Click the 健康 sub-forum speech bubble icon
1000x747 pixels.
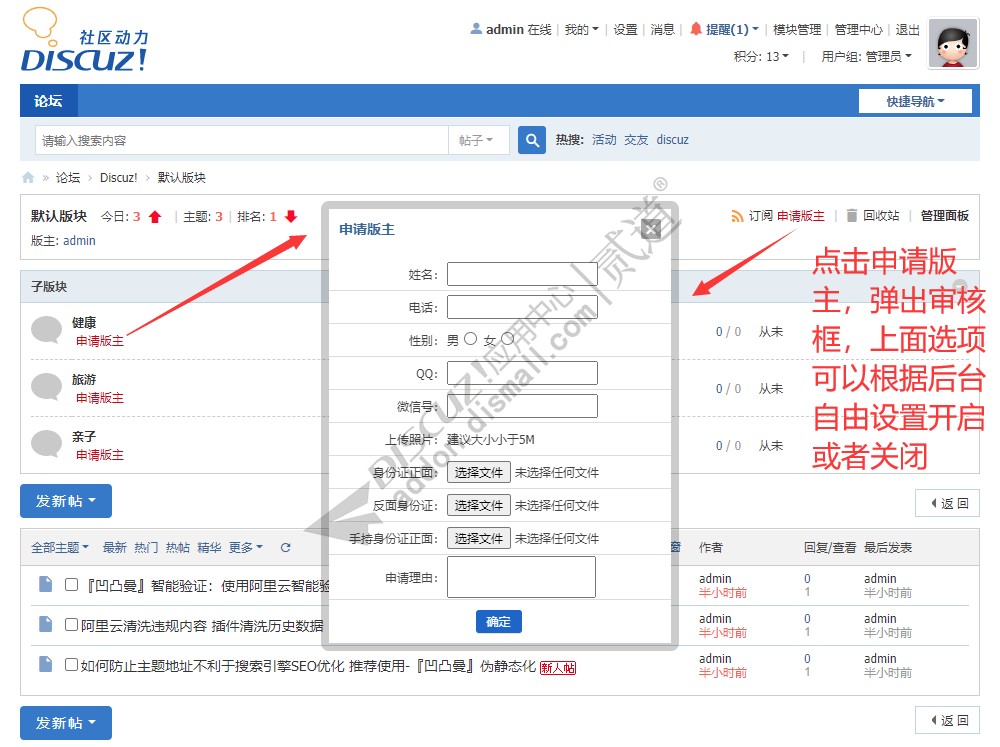(46, 330)
